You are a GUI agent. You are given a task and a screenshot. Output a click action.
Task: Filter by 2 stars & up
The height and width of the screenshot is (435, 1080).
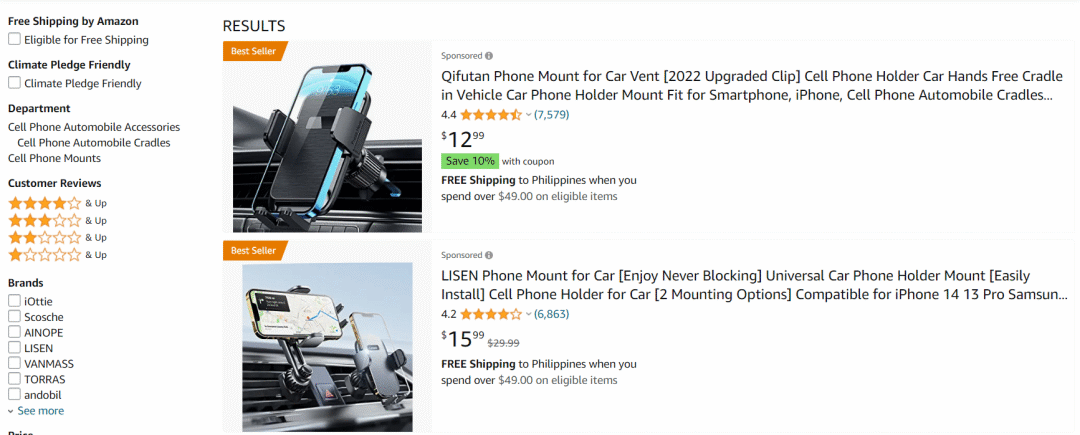pos(45,237)
